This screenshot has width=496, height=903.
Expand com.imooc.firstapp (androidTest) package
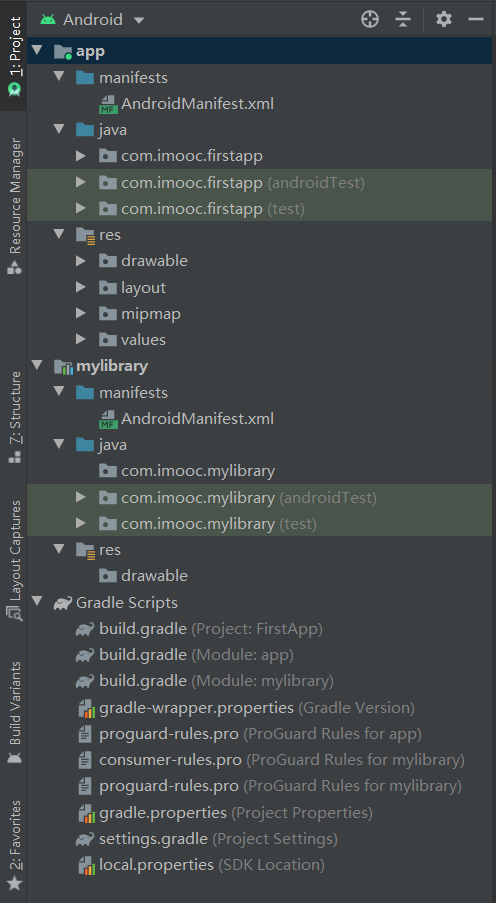click(x=81, y=183)
